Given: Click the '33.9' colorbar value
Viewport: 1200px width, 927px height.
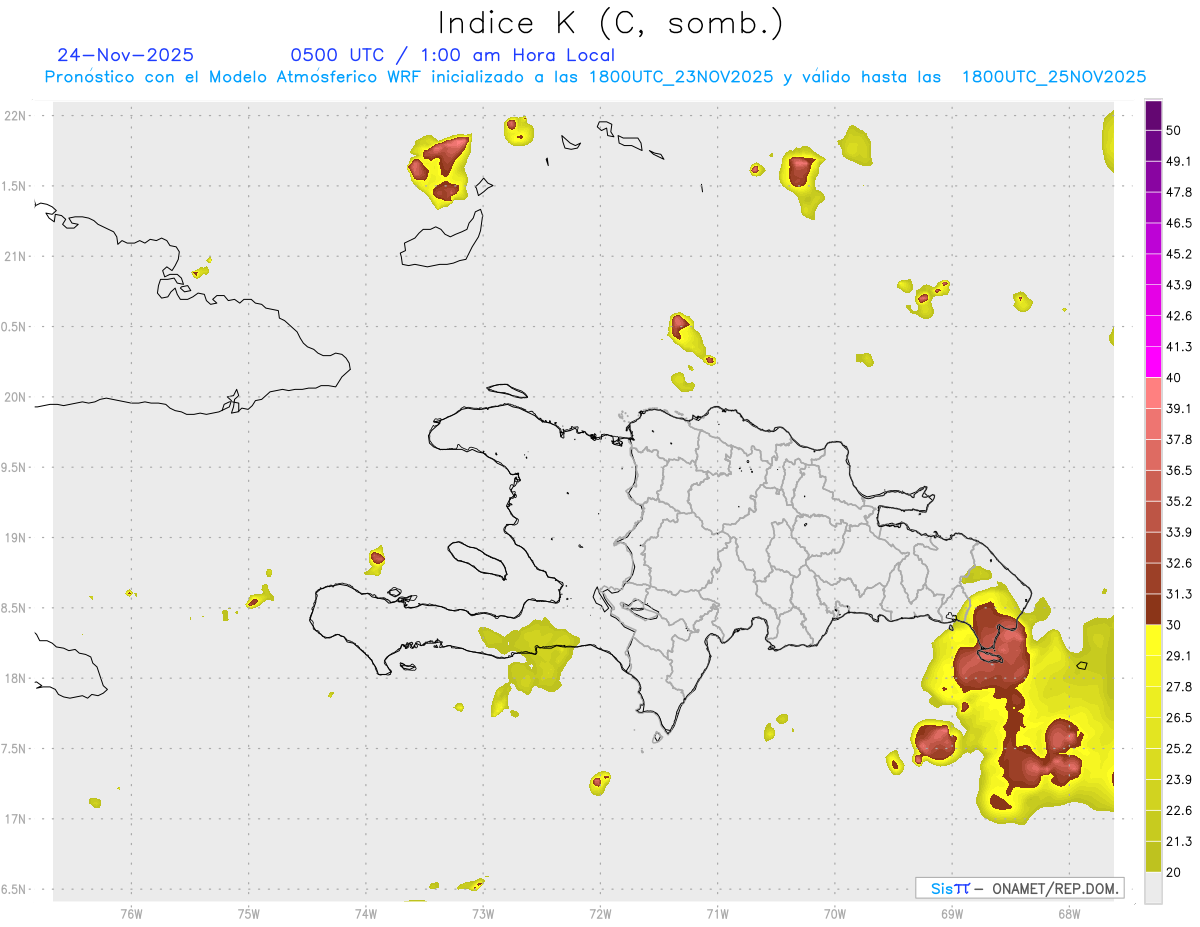Looking at the screenshot, I should coord(1179,532).
